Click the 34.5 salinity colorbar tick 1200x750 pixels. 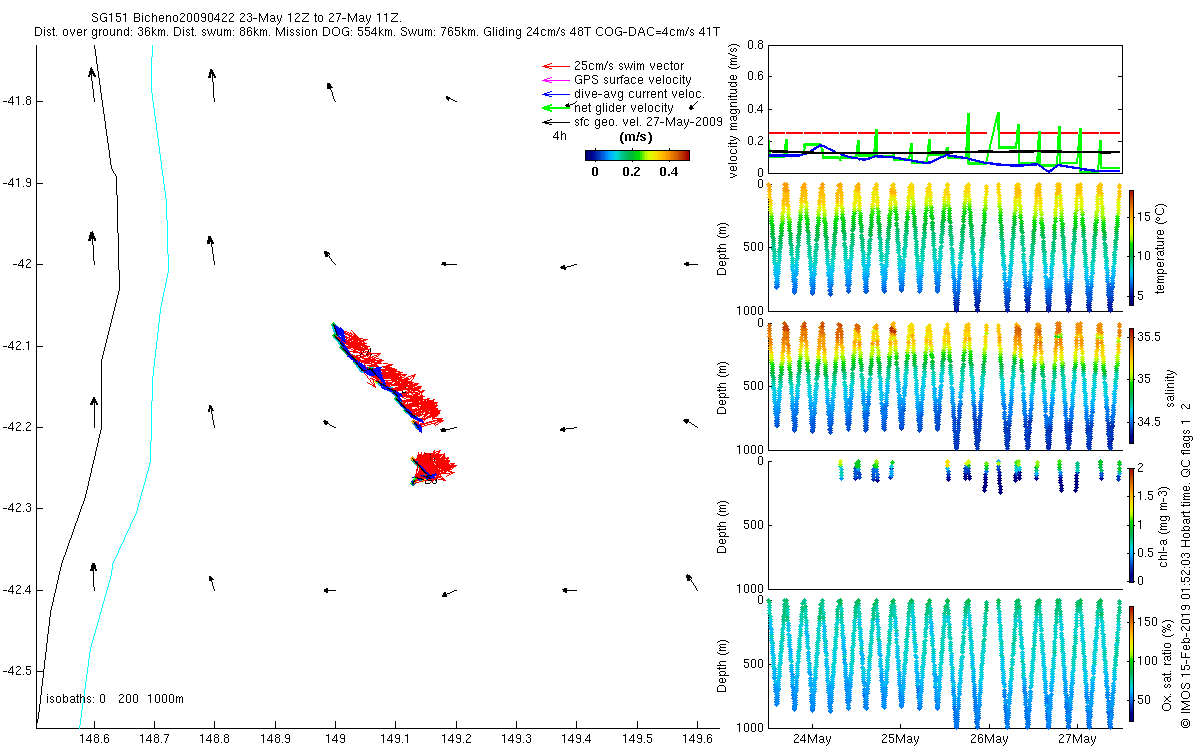click(1148, 422)
